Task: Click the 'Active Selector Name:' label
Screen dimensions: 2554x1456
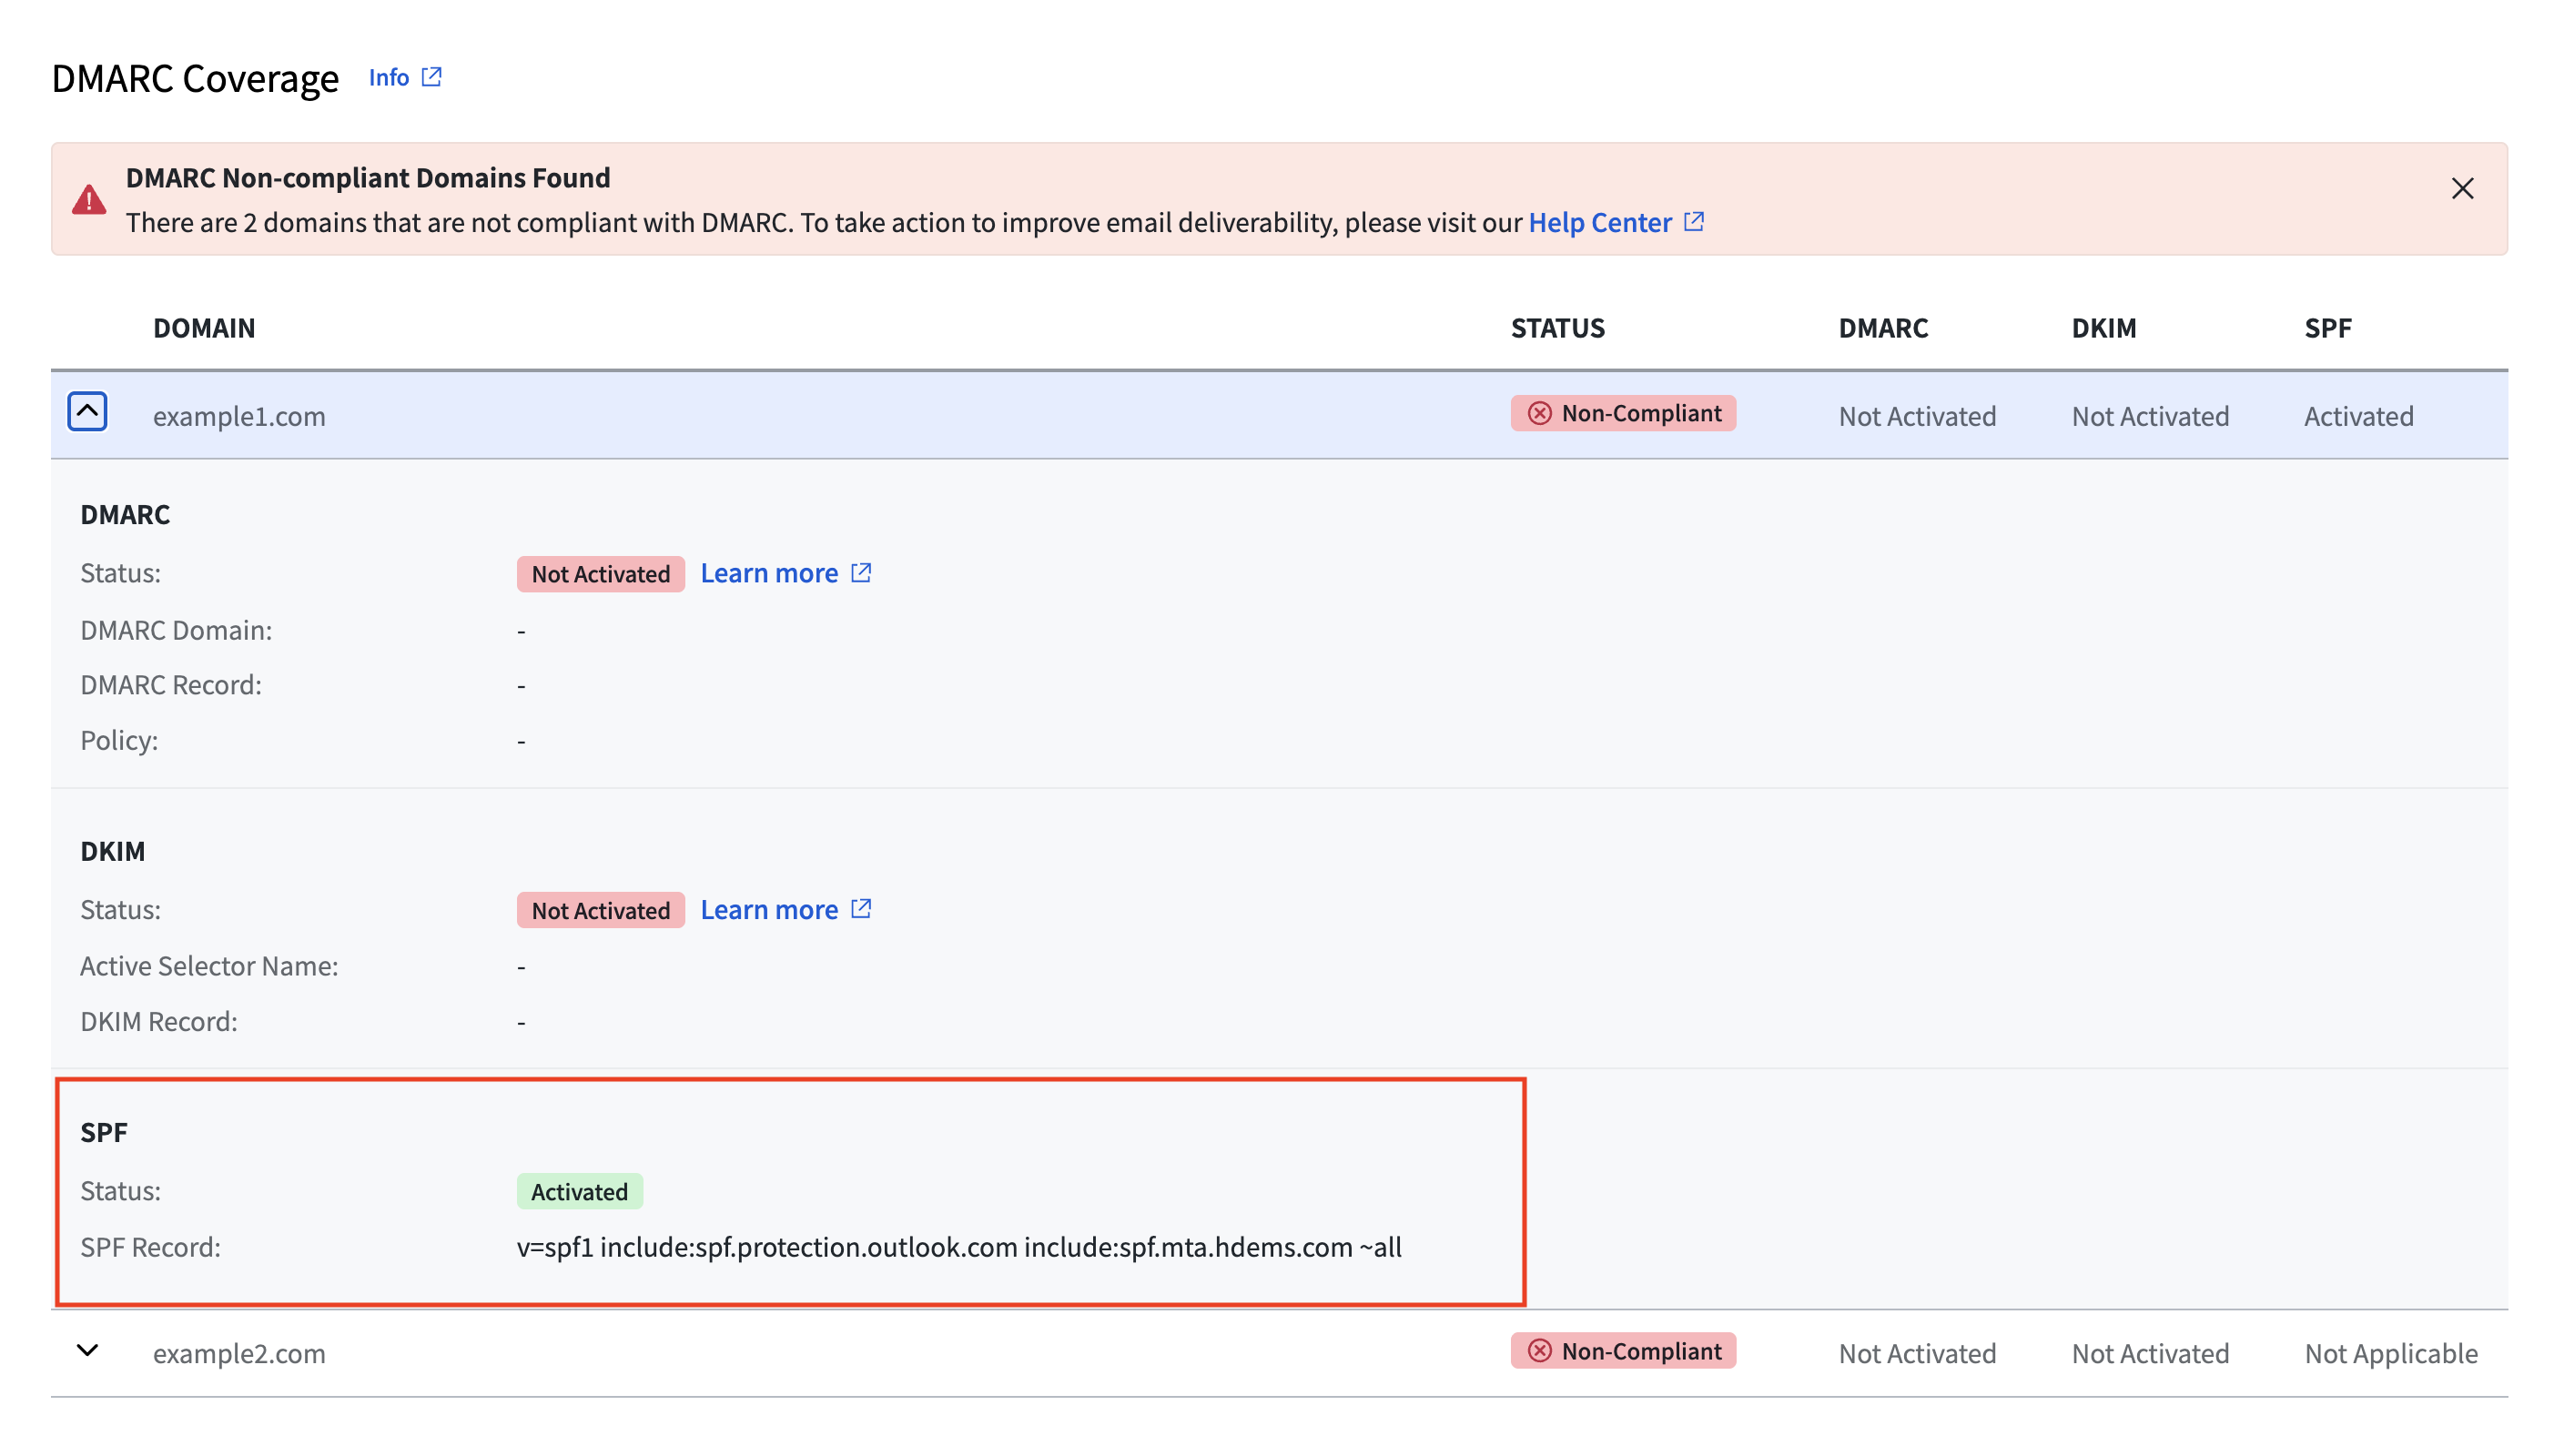Action: tap(209, 967)
